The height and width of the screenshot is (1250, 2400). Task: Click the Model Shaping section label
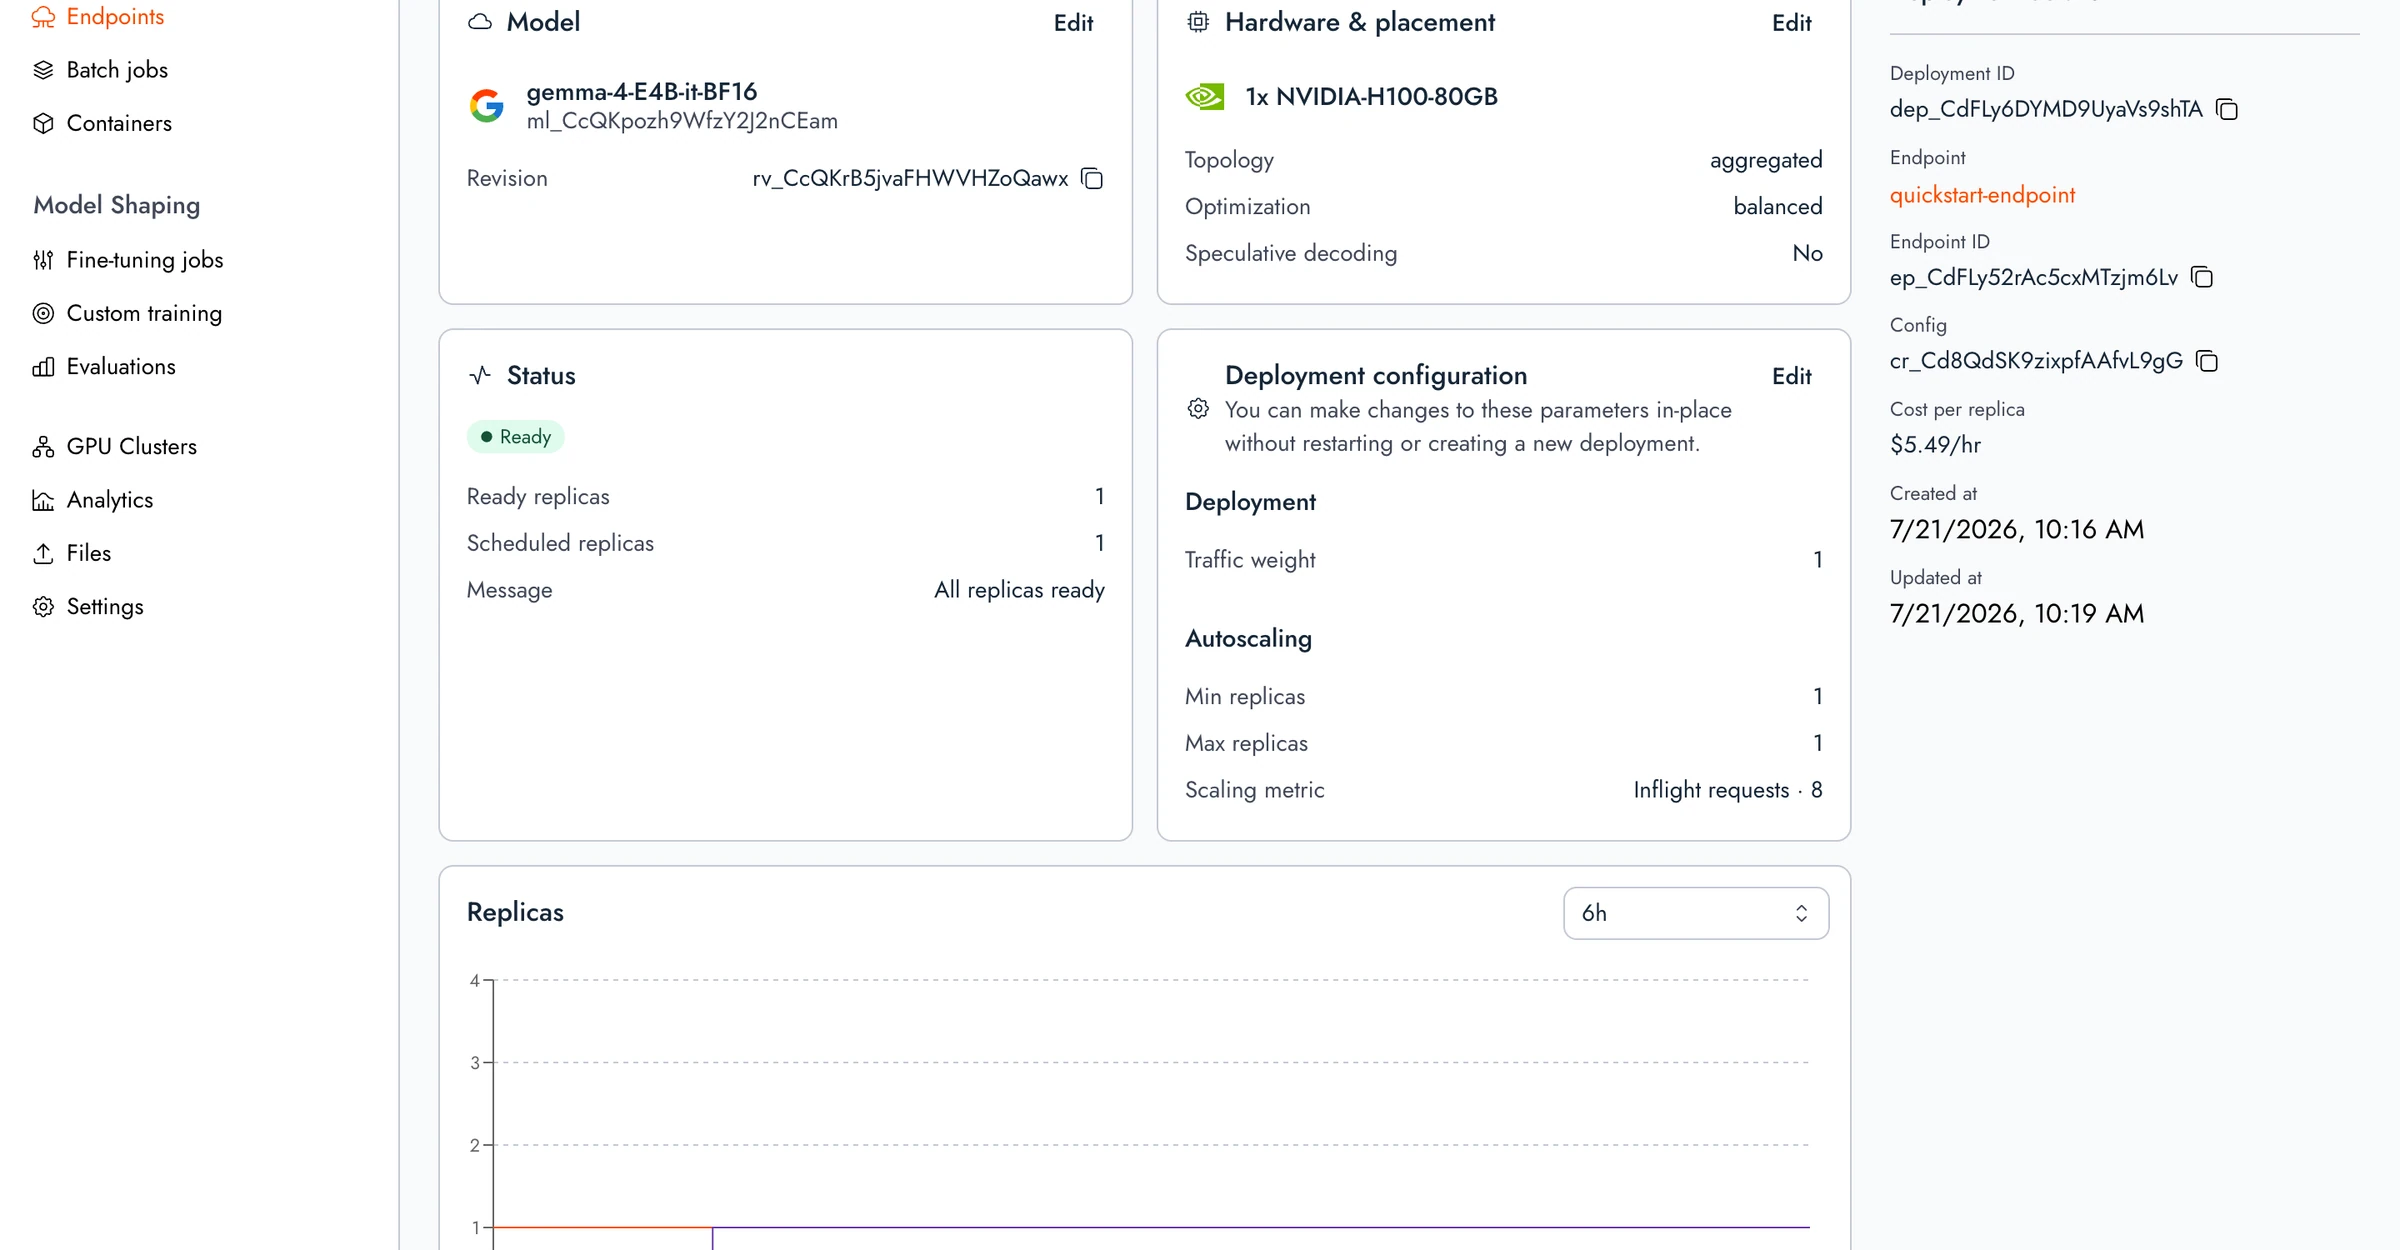click(117, 205)
